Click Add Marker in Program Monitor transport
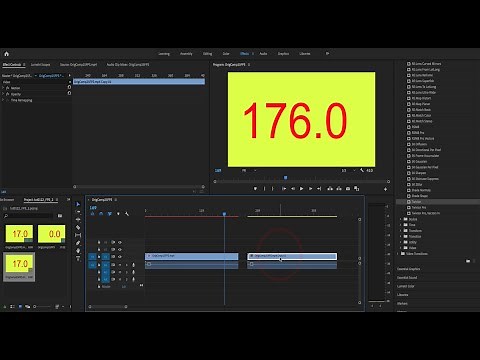Screen dimensions: 480x360 click(255, 189)
